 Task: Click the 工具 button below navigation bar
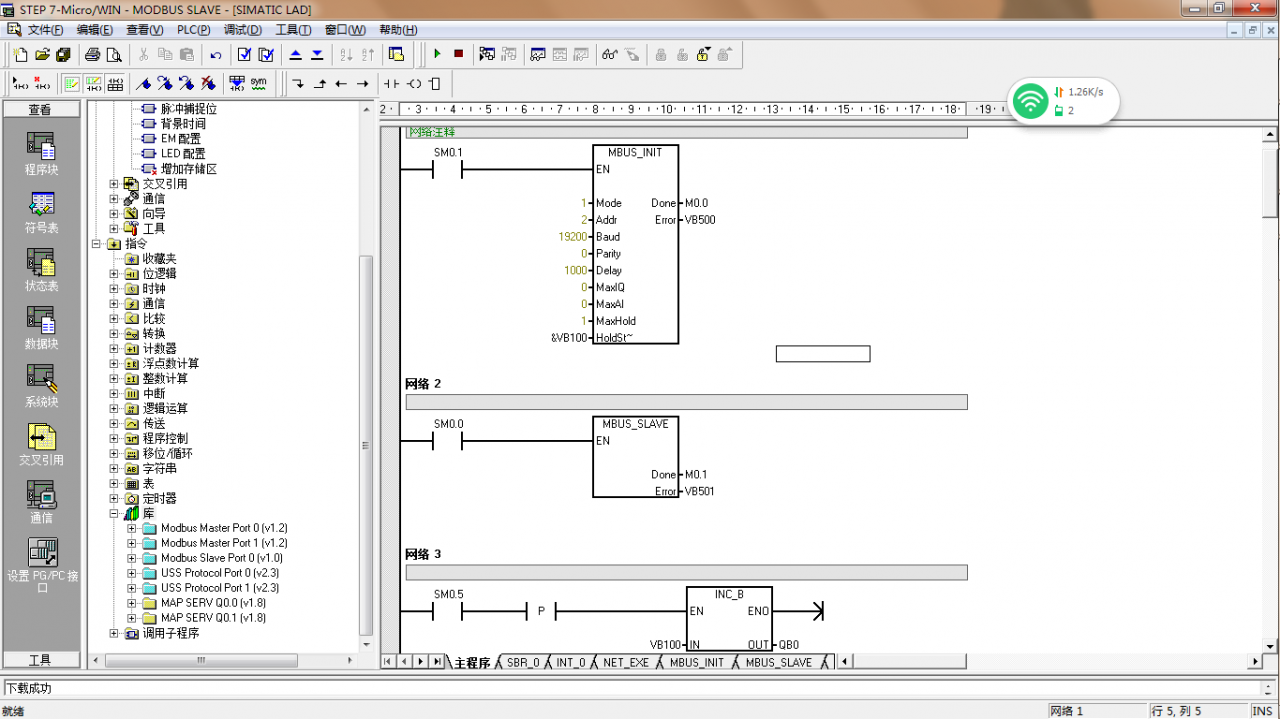pos(40,660)
